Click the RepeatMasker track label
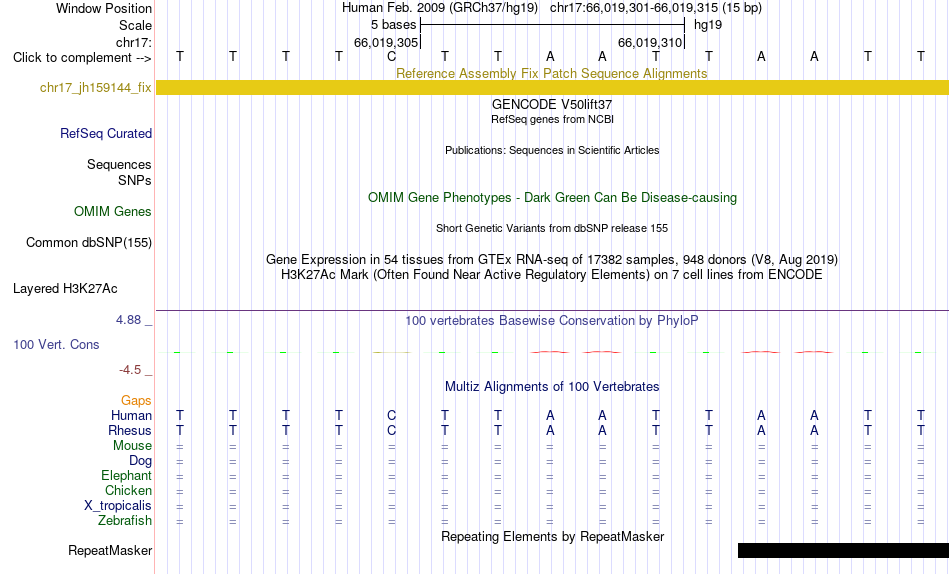The height and width of the screenshot is (574, 950). [110, 550]
